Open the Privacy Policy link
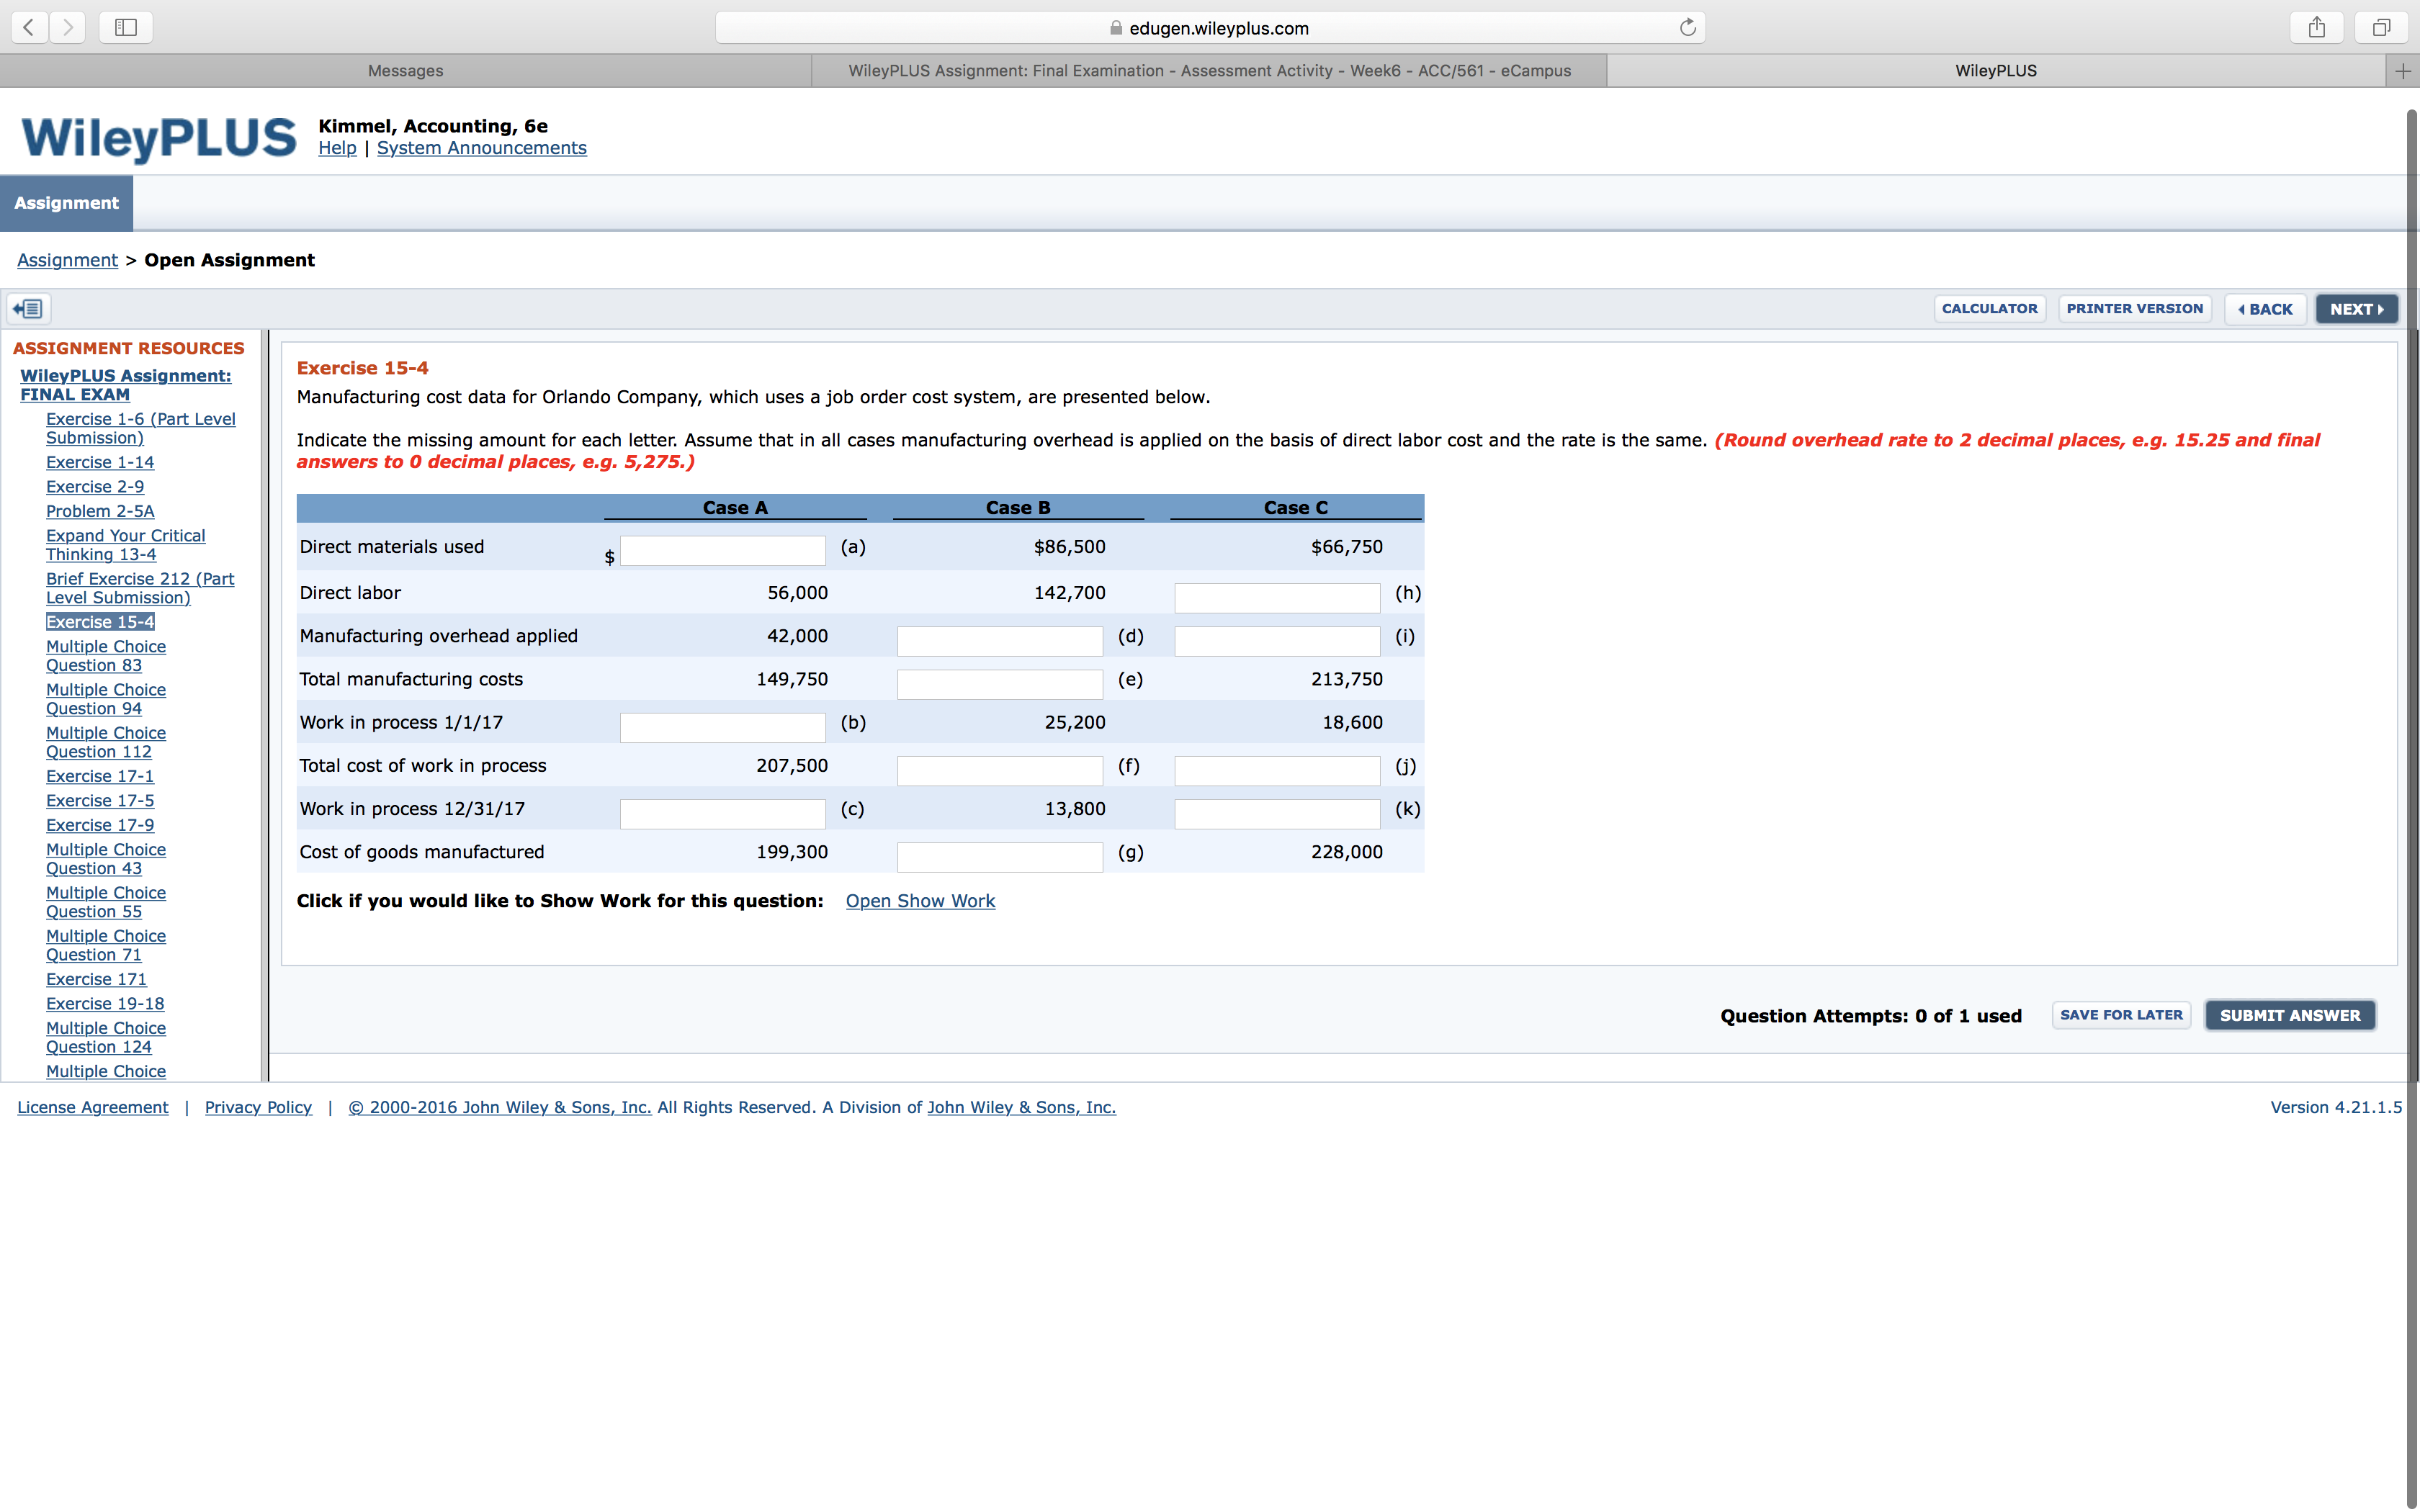 [258, 1107]
